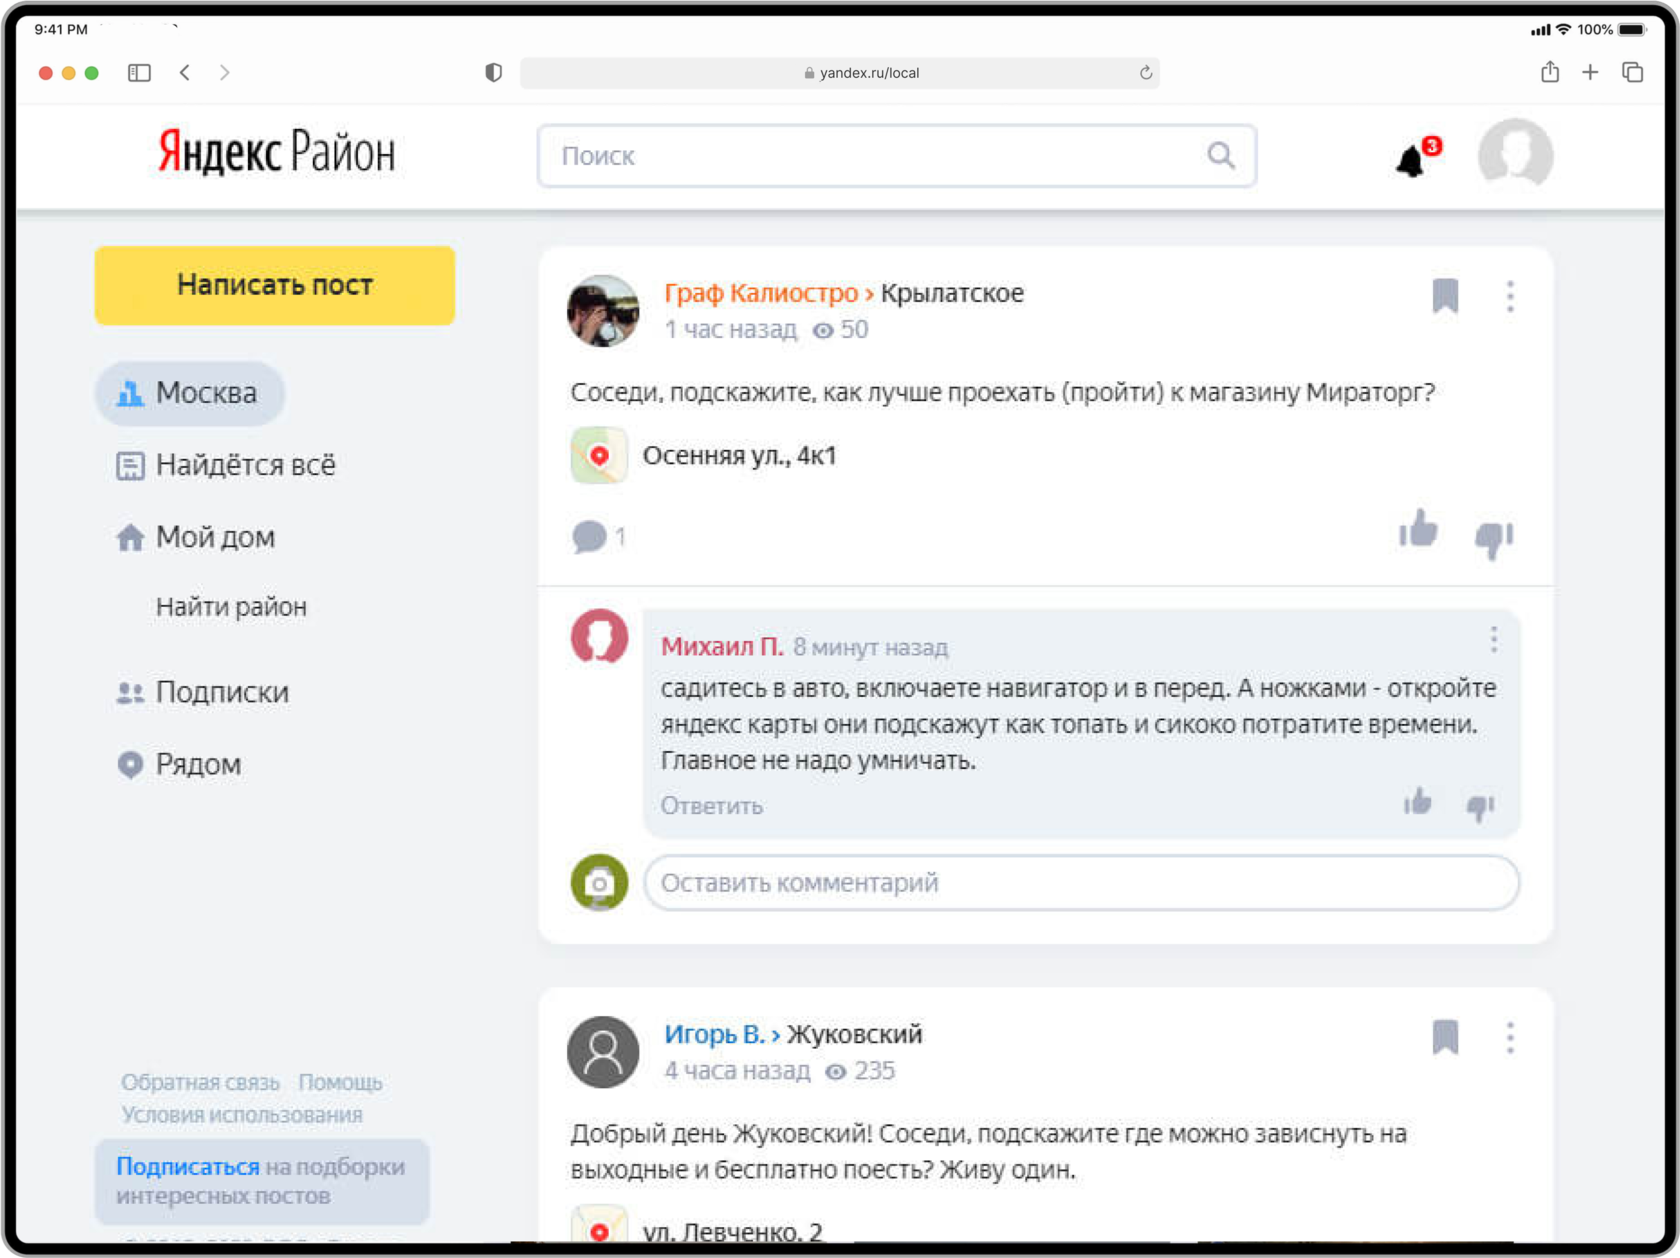Open Михаил П.'s avatar
Screen dimensions: 1680x1258
599,636
